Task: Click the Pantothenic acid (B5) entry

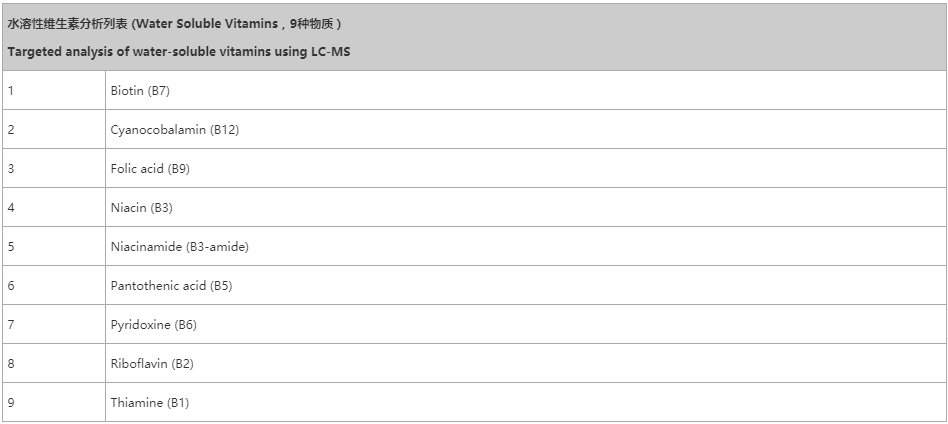Action: (171, 286)
